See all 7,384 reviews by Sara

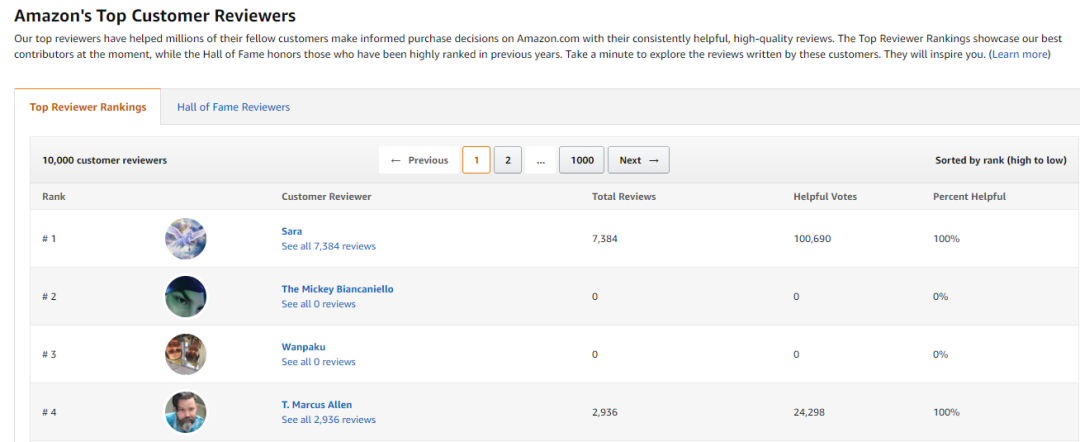(328, 246)
